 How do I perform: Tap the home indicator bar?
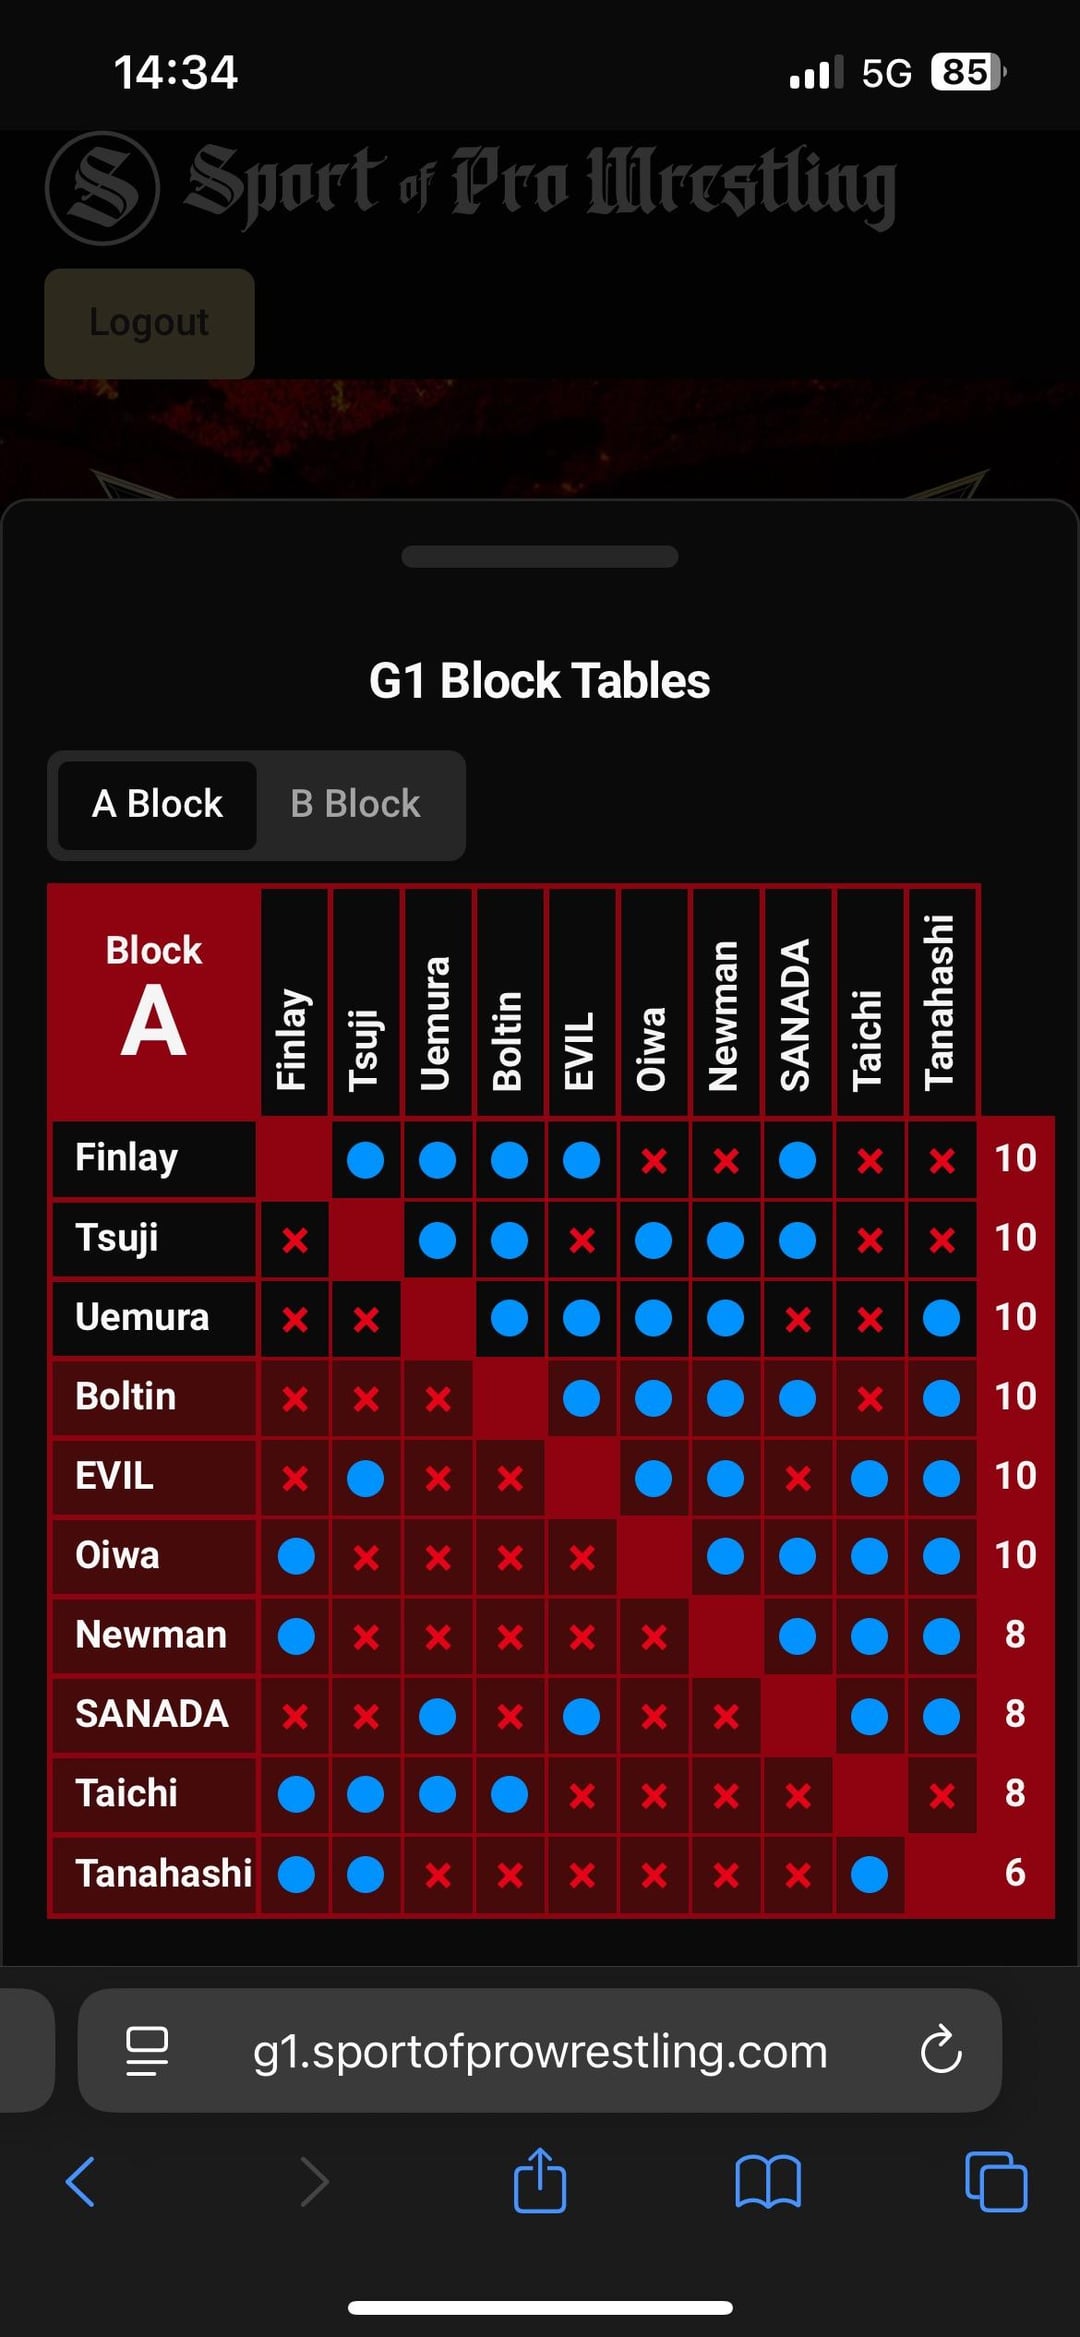click(540, 2307)
